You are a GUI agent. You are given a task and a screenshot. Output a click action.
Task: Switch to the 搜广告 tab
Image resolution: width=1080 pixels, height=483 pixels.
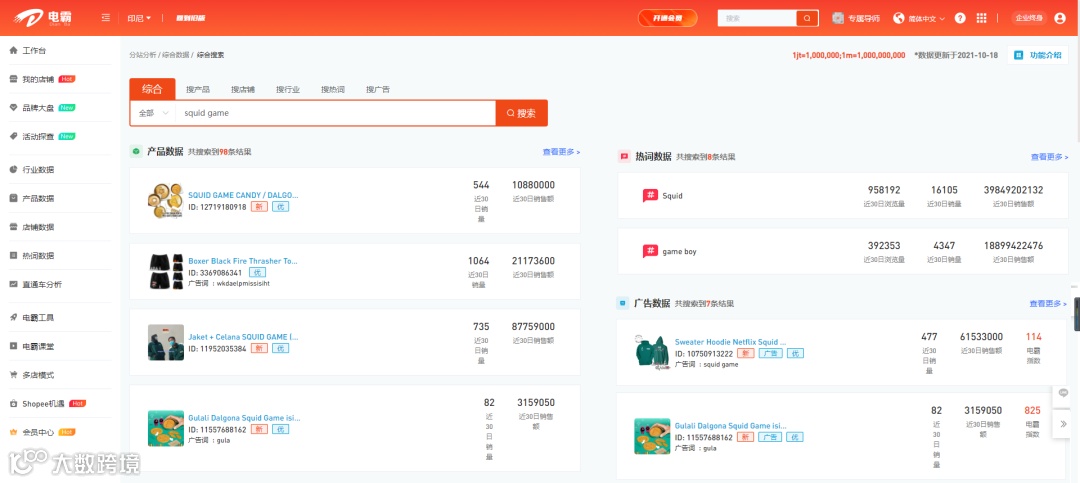point(378,90)
